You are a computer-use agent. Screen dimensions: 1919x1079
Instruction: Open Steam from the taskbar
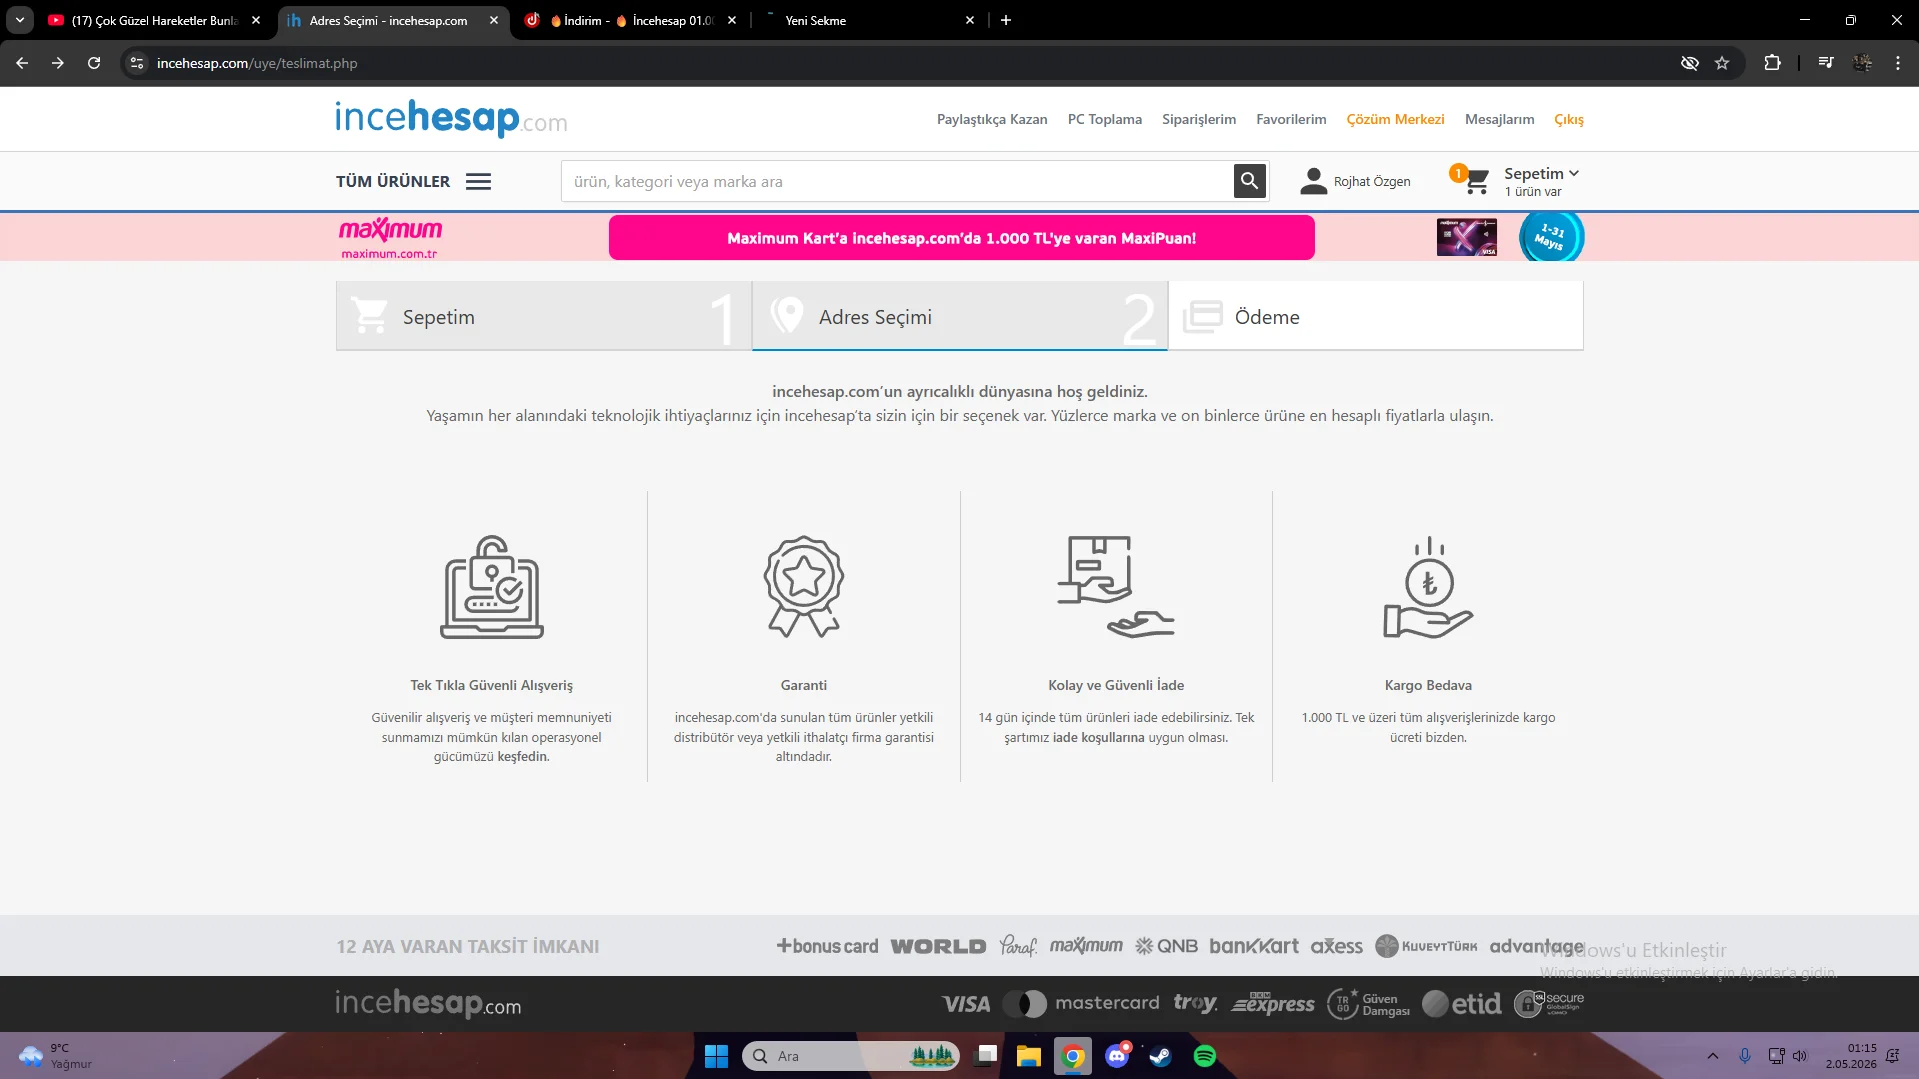pos(1160,1056)
